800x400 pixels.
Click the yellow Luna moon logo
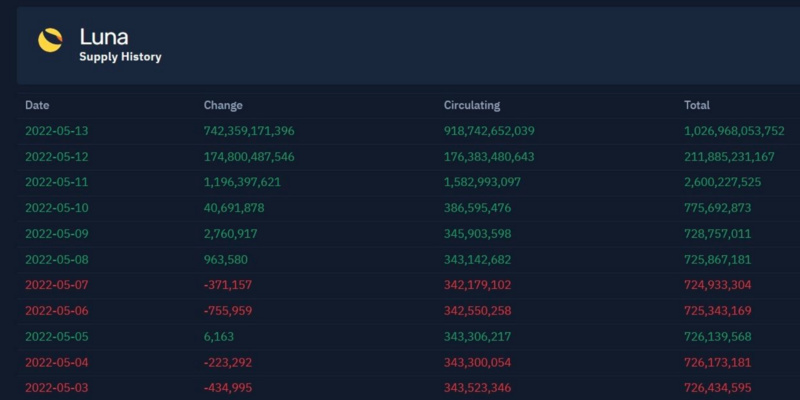(x=50, y=40)
